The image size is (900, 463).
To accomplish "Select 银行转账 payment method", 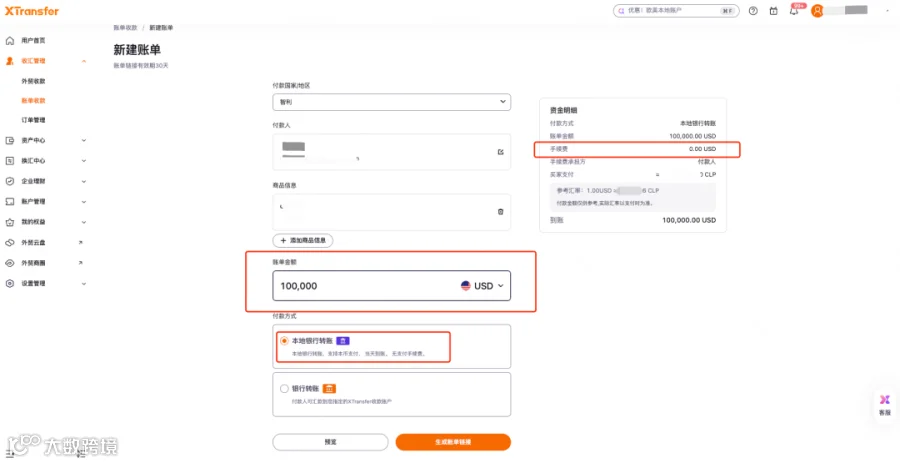I will point(284,388).
